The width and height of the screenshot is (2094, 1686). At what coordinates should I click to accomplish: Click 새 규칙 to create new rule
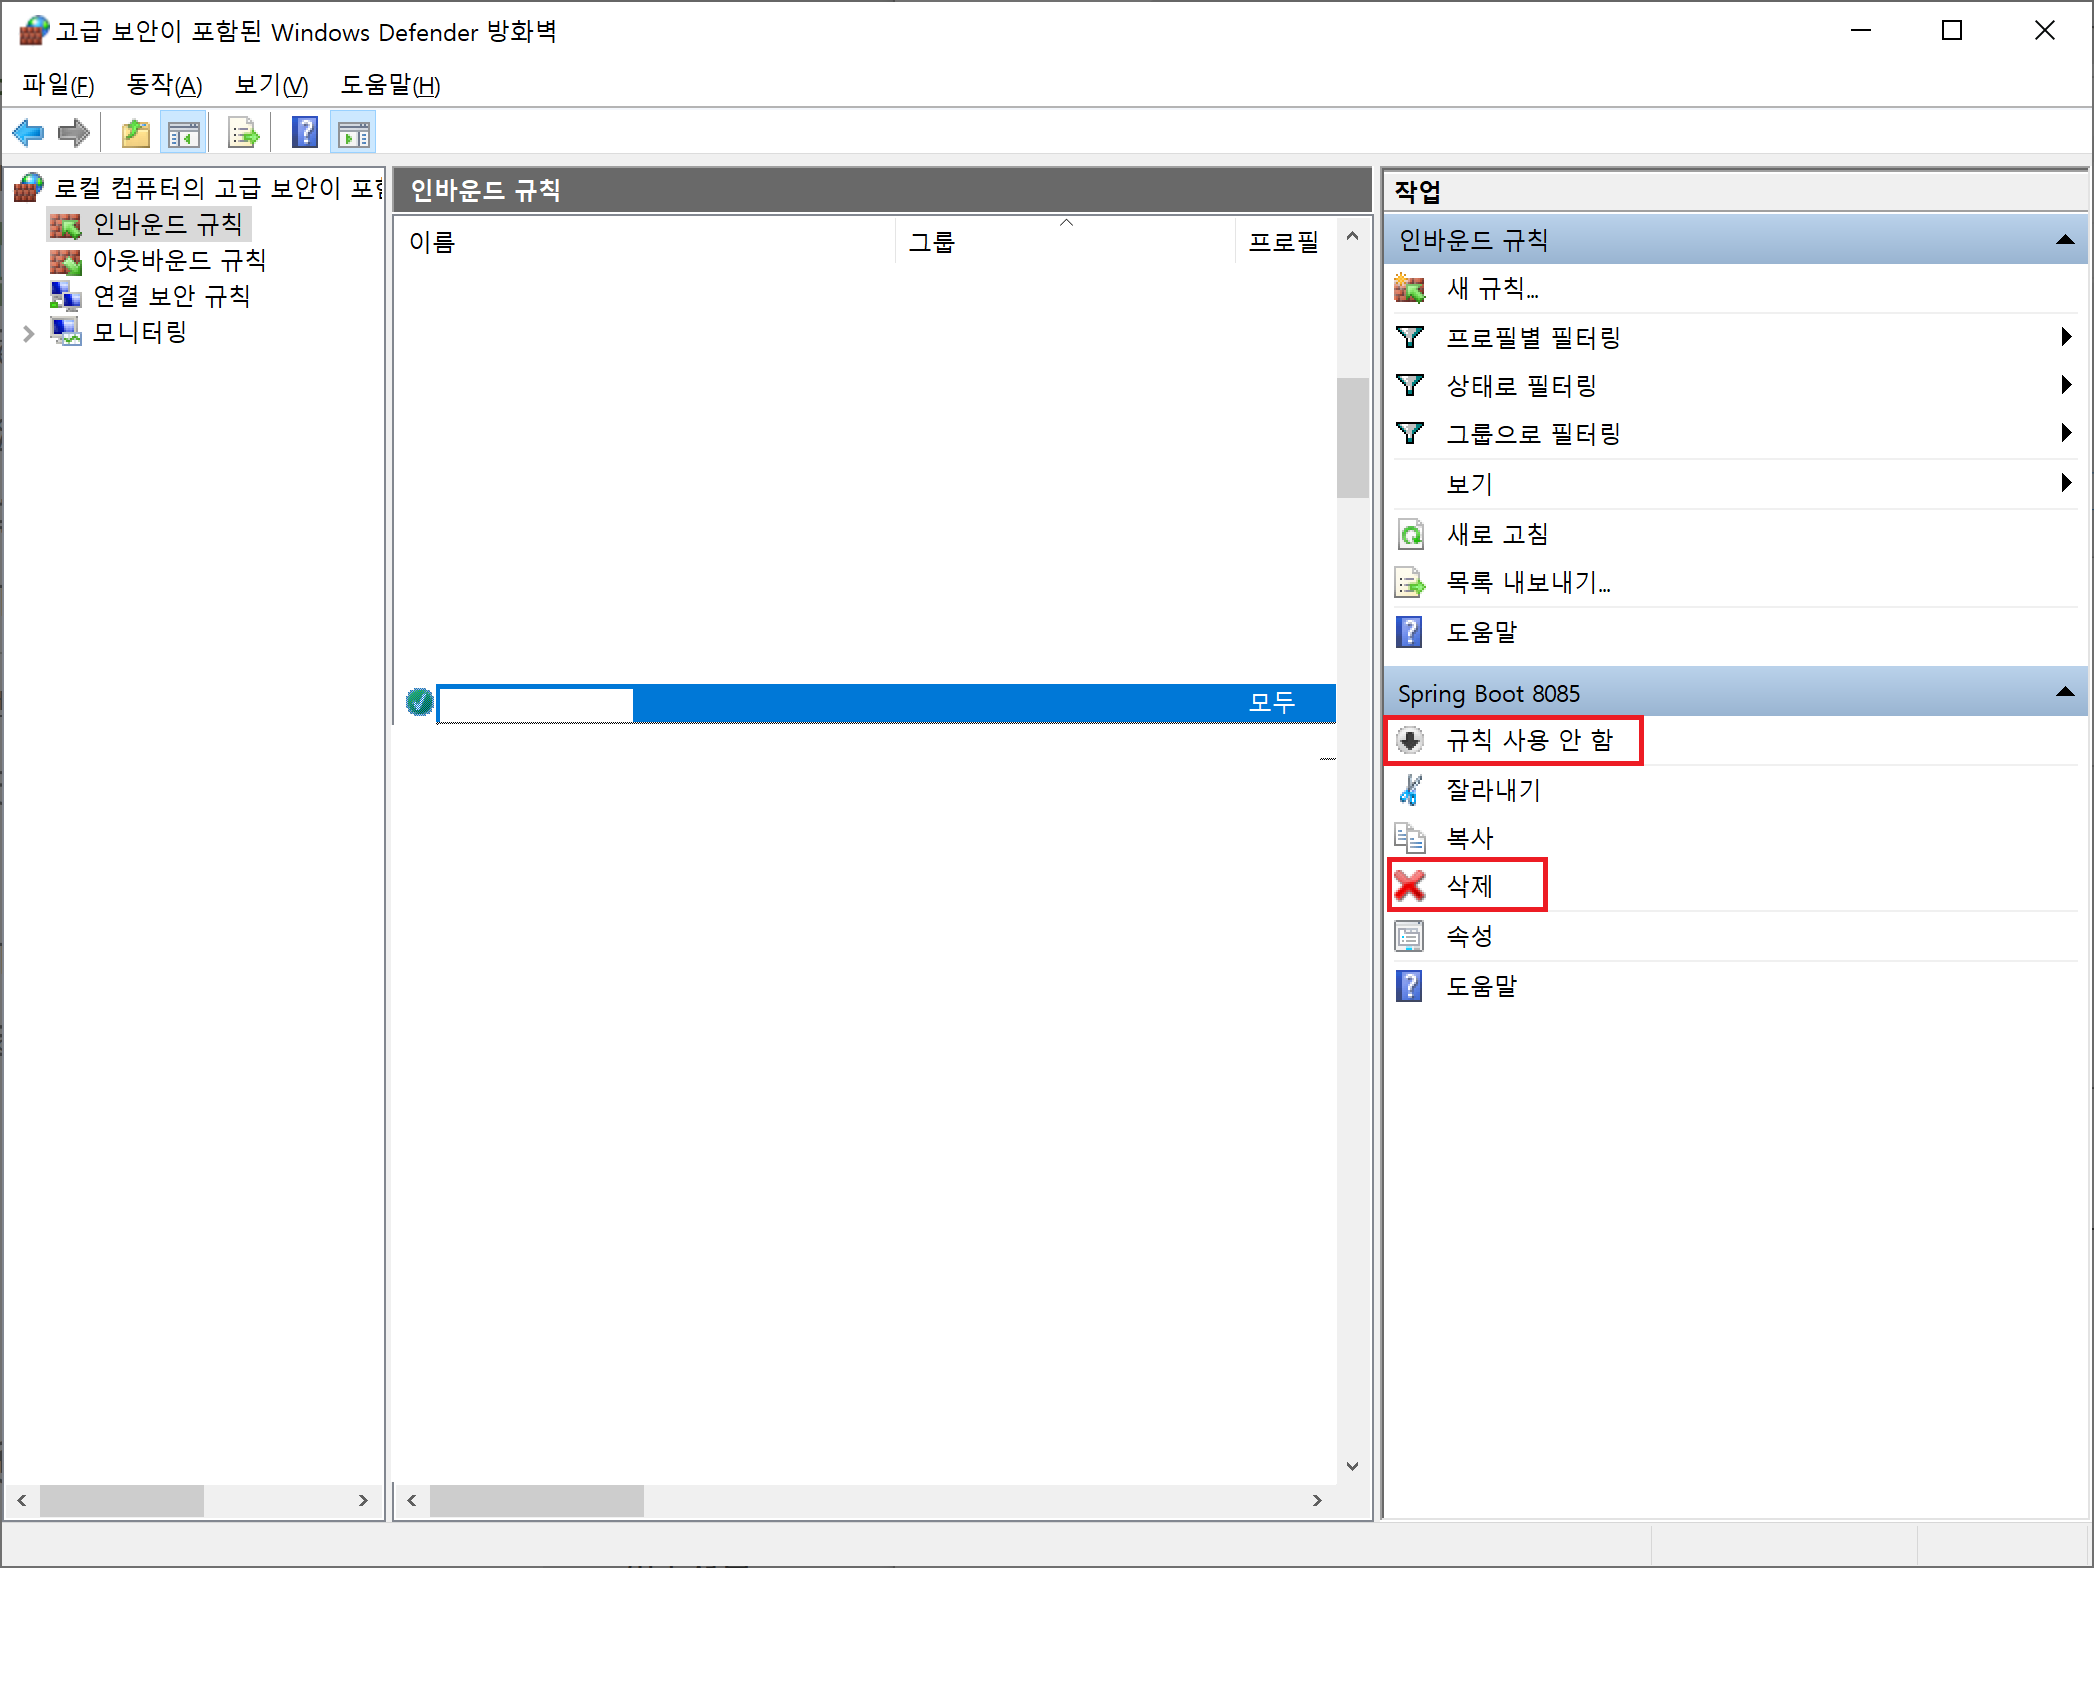pos(1491,289)
